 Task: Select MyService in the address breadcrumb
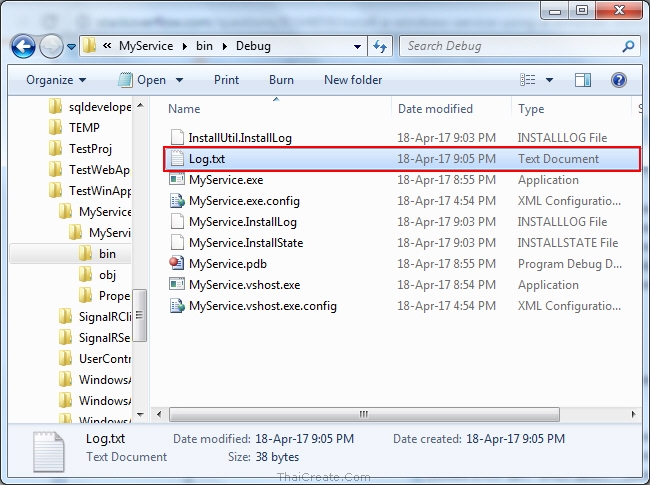(146, 46)
